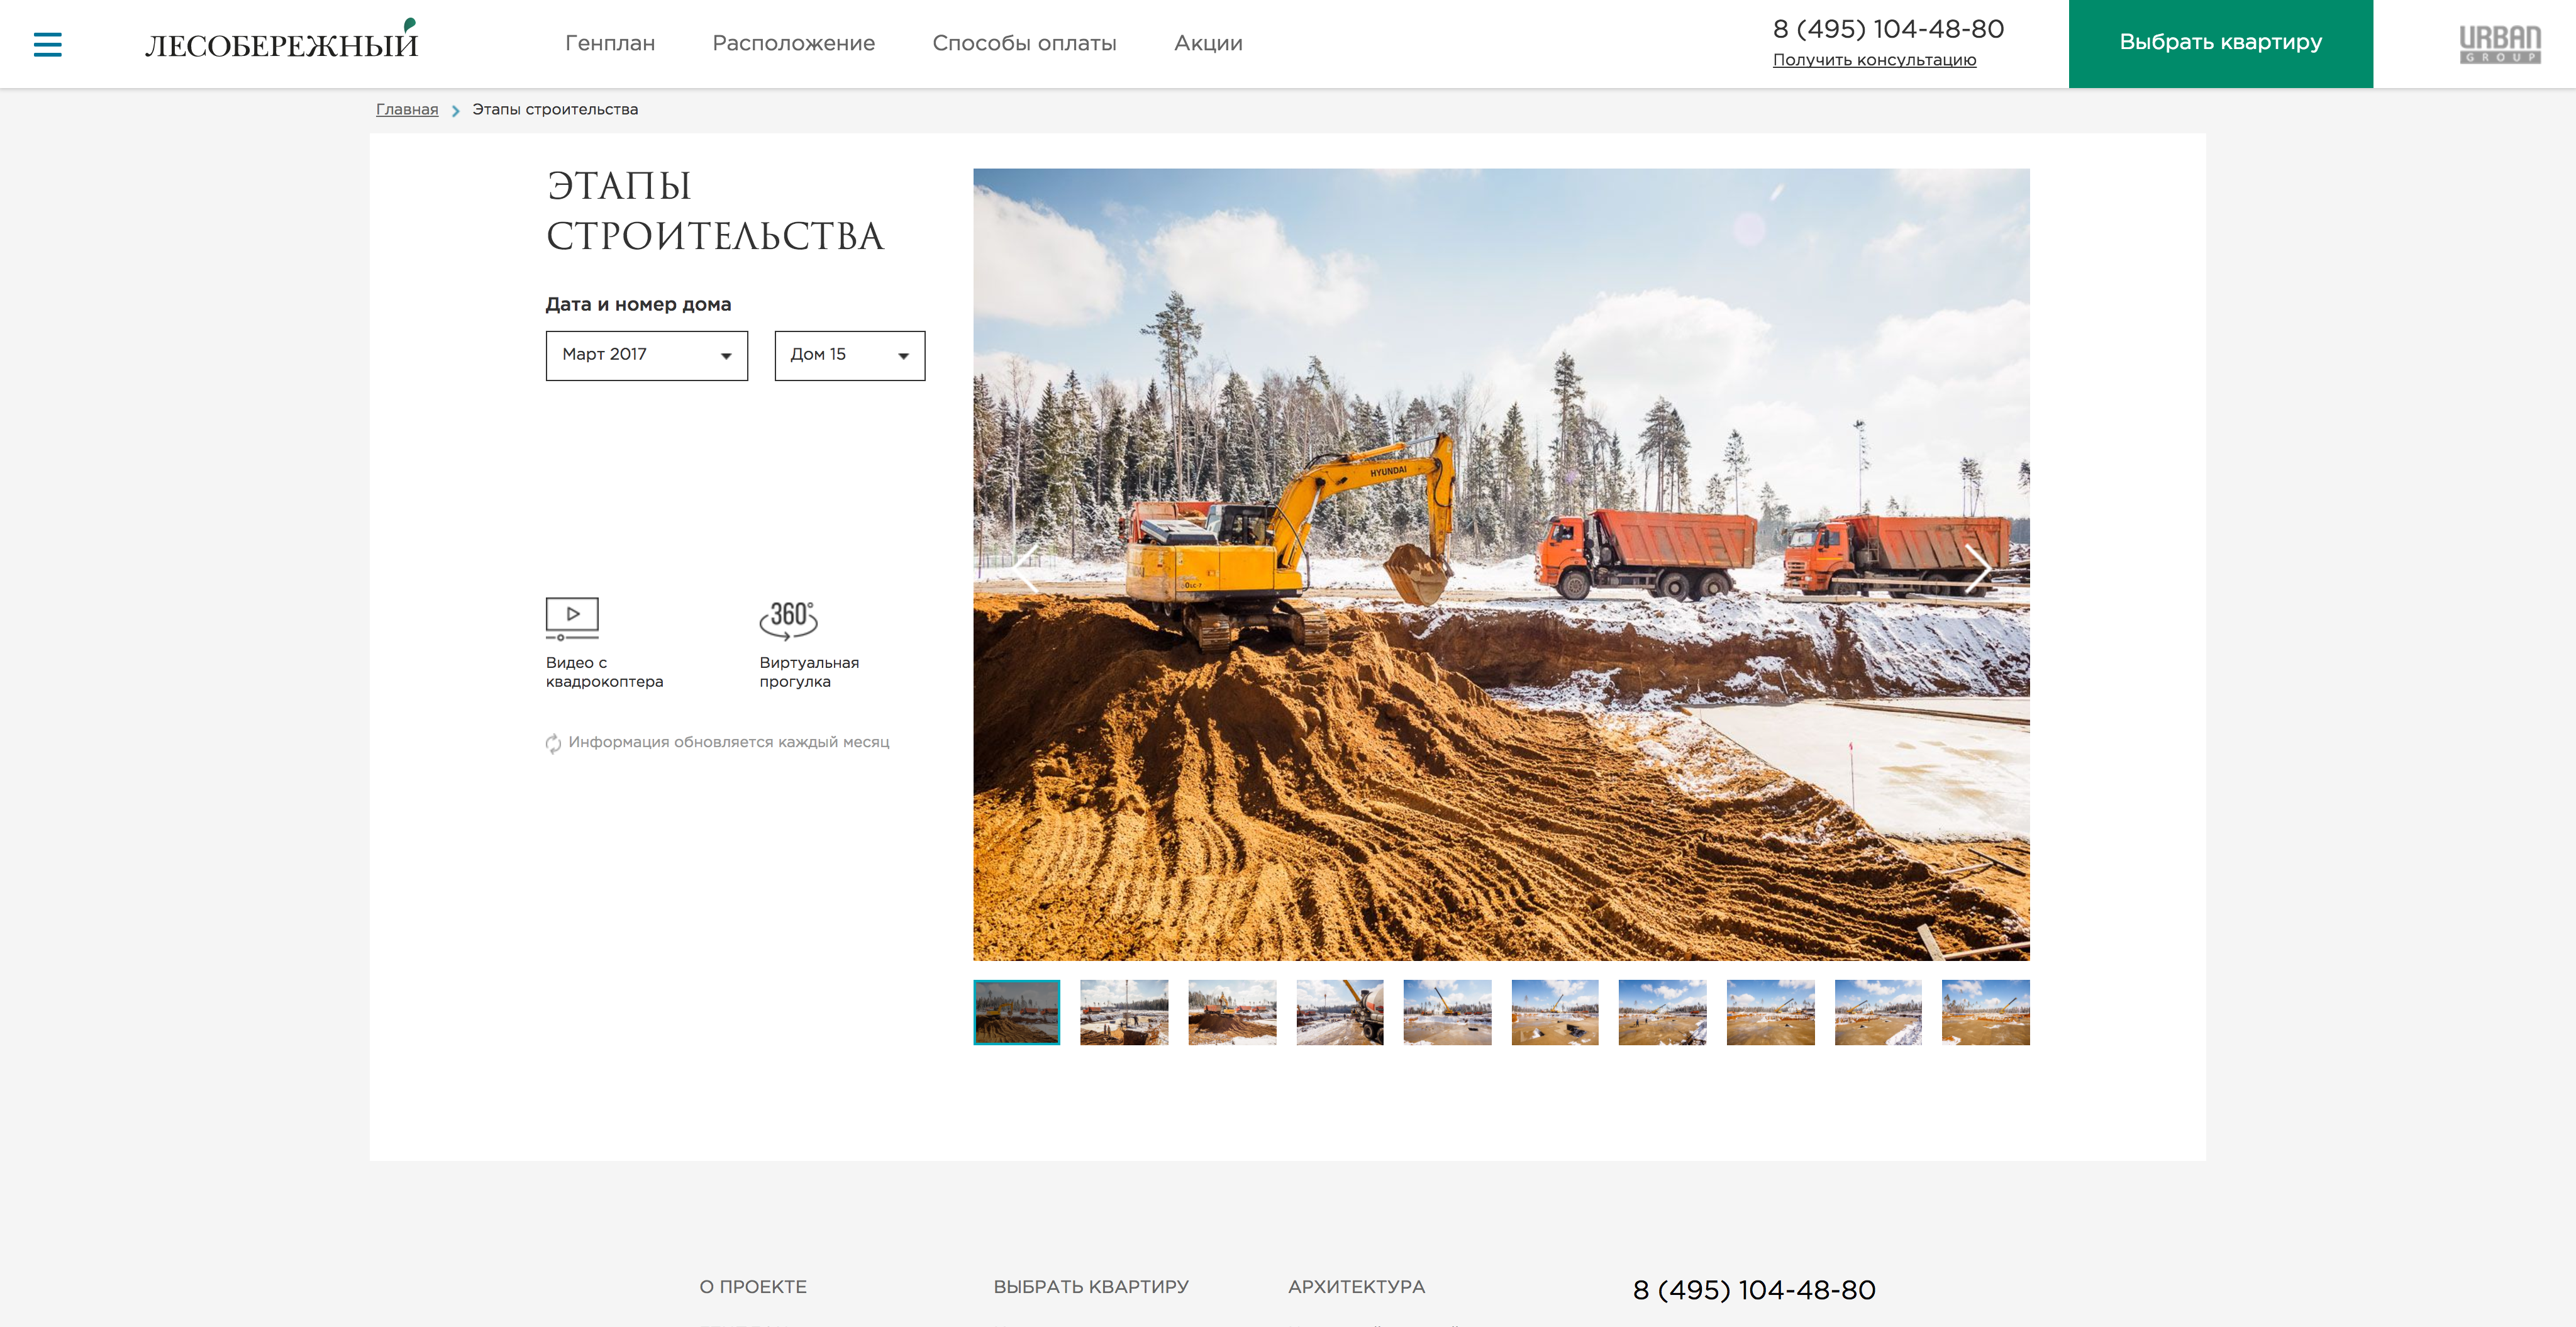Expand the Март 2017 date dropdown
The image size is (2576, 1327).
pyautogui.click(x=646, y=355)
